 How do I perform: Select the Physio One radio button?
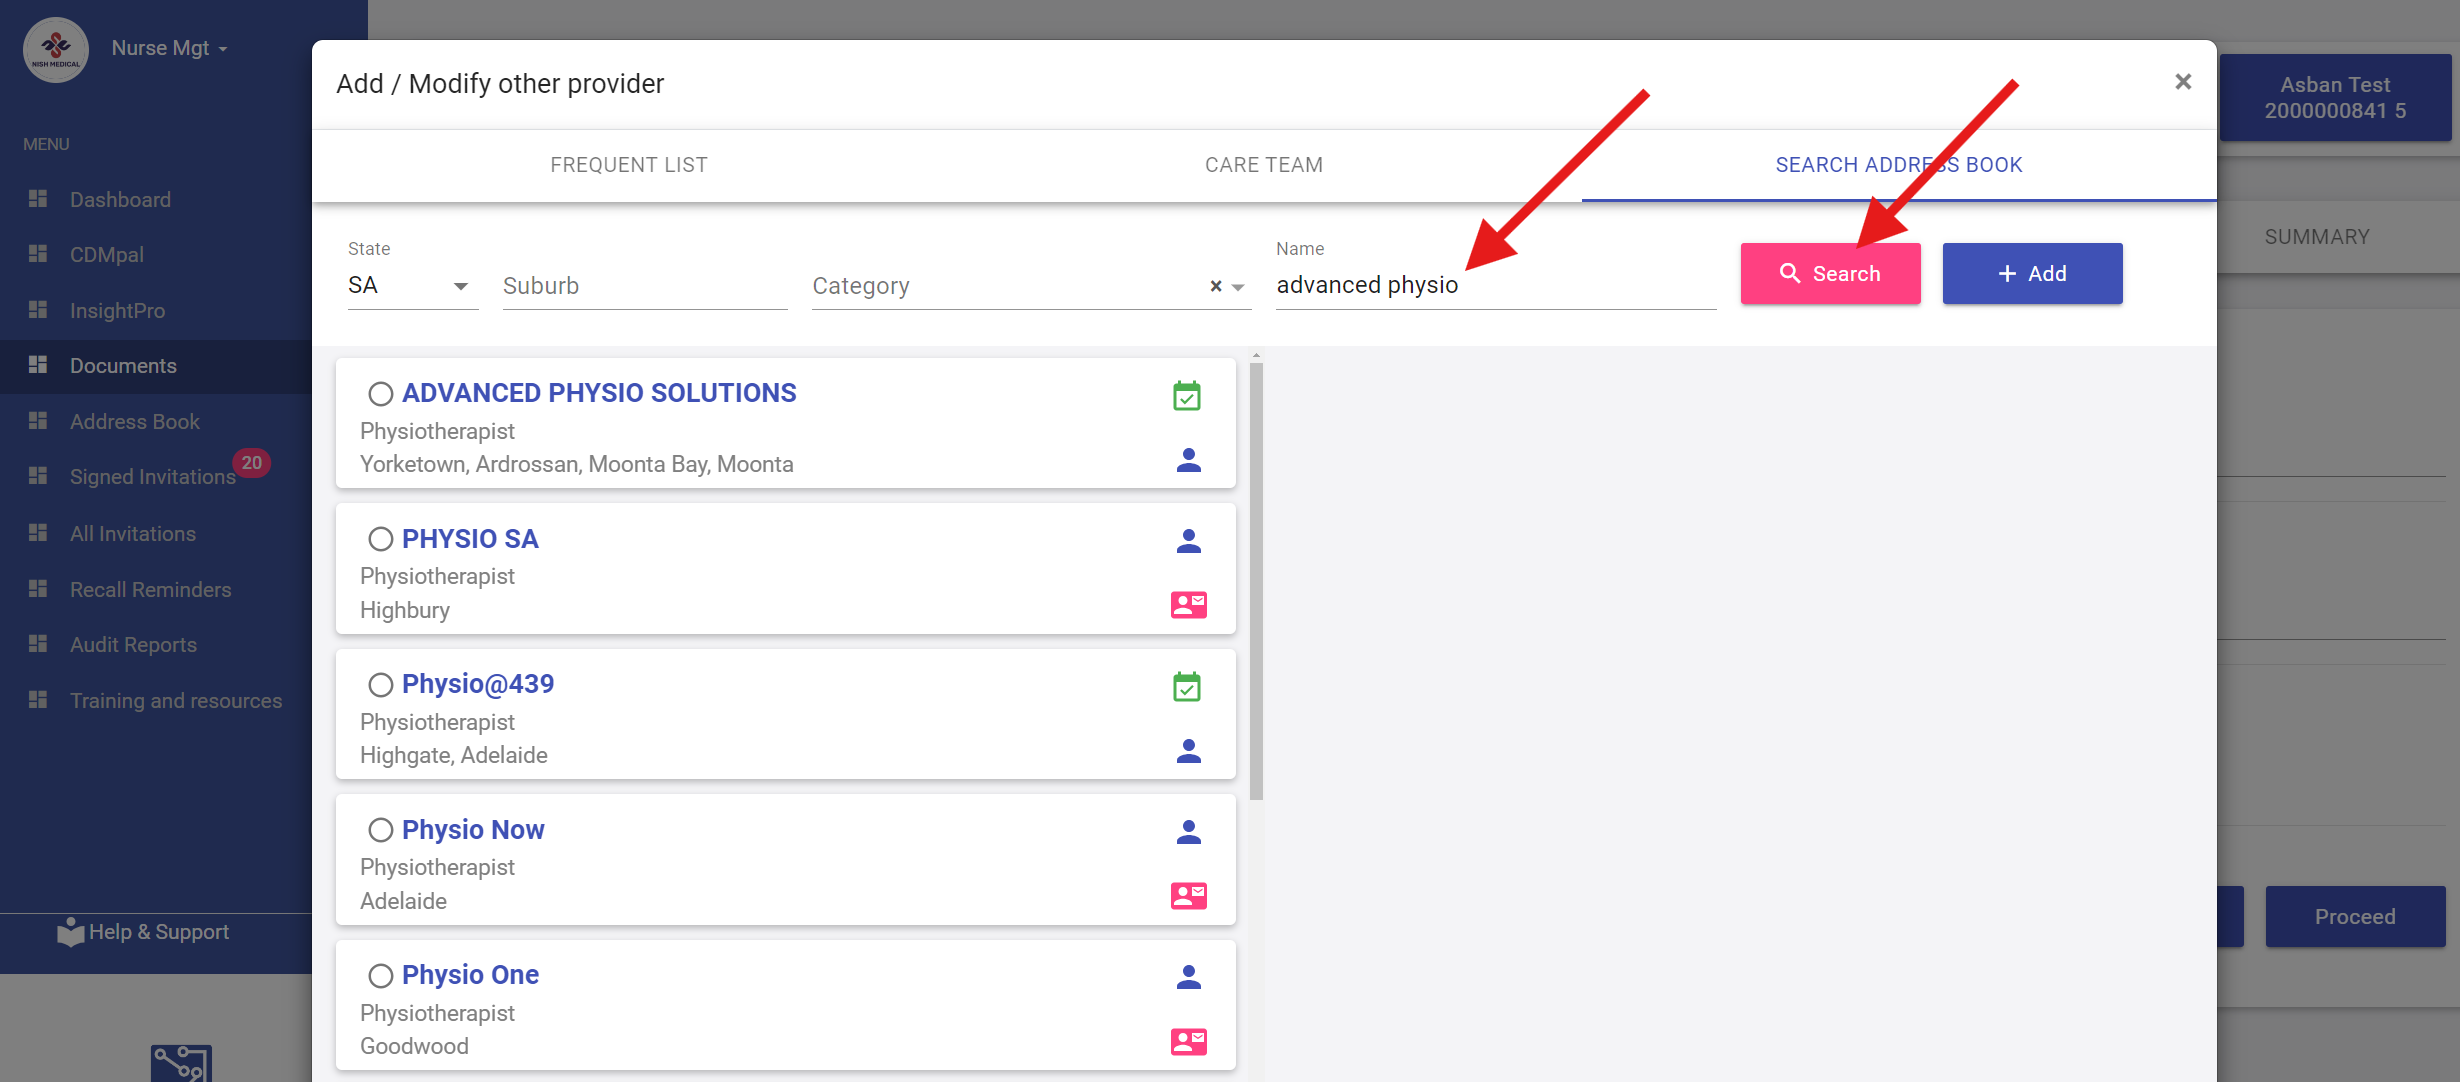click(x=380, y=975)
